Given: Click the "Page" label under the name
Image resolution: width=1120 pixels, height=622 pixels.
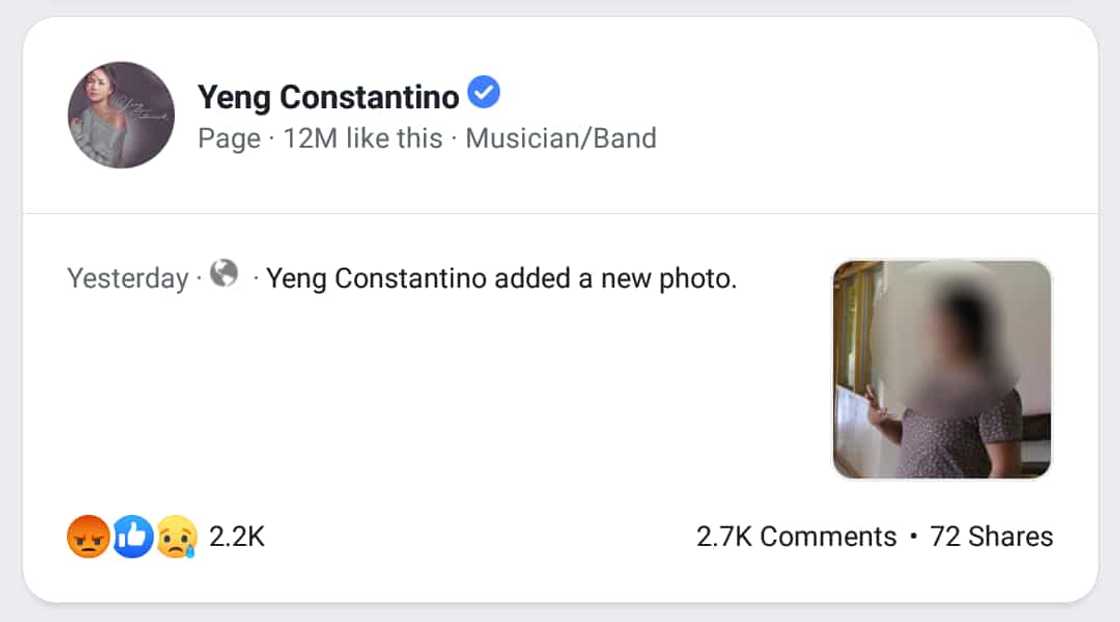Looking at the screenshot, I should [x=229, y=138].
